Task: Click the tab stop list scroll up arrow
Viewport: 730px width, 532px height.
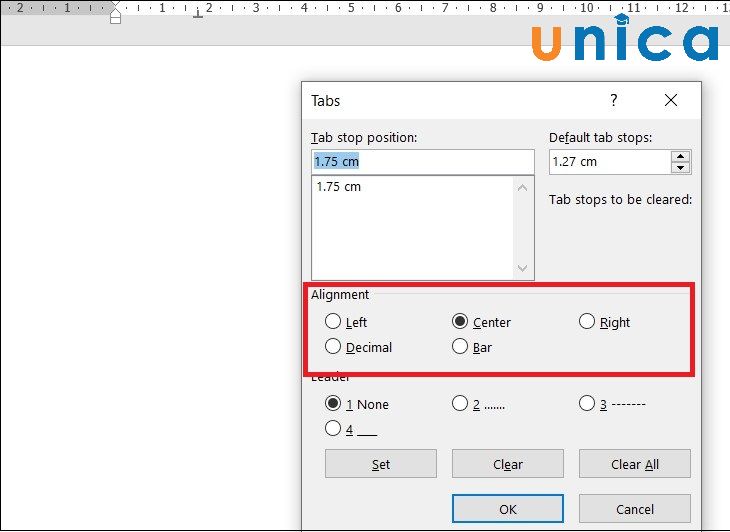Action: (x=522, y=188)
